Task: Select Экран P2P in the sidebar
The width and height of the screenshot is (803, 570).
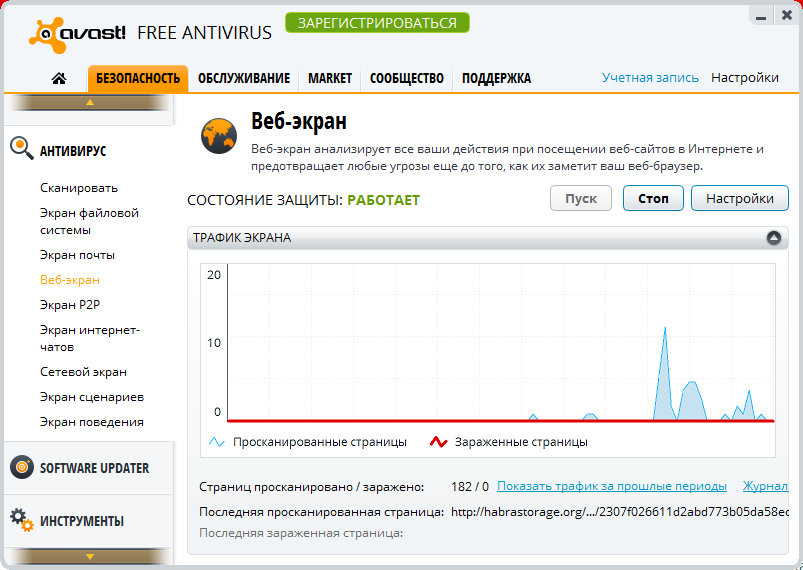Action: (70, 305)
